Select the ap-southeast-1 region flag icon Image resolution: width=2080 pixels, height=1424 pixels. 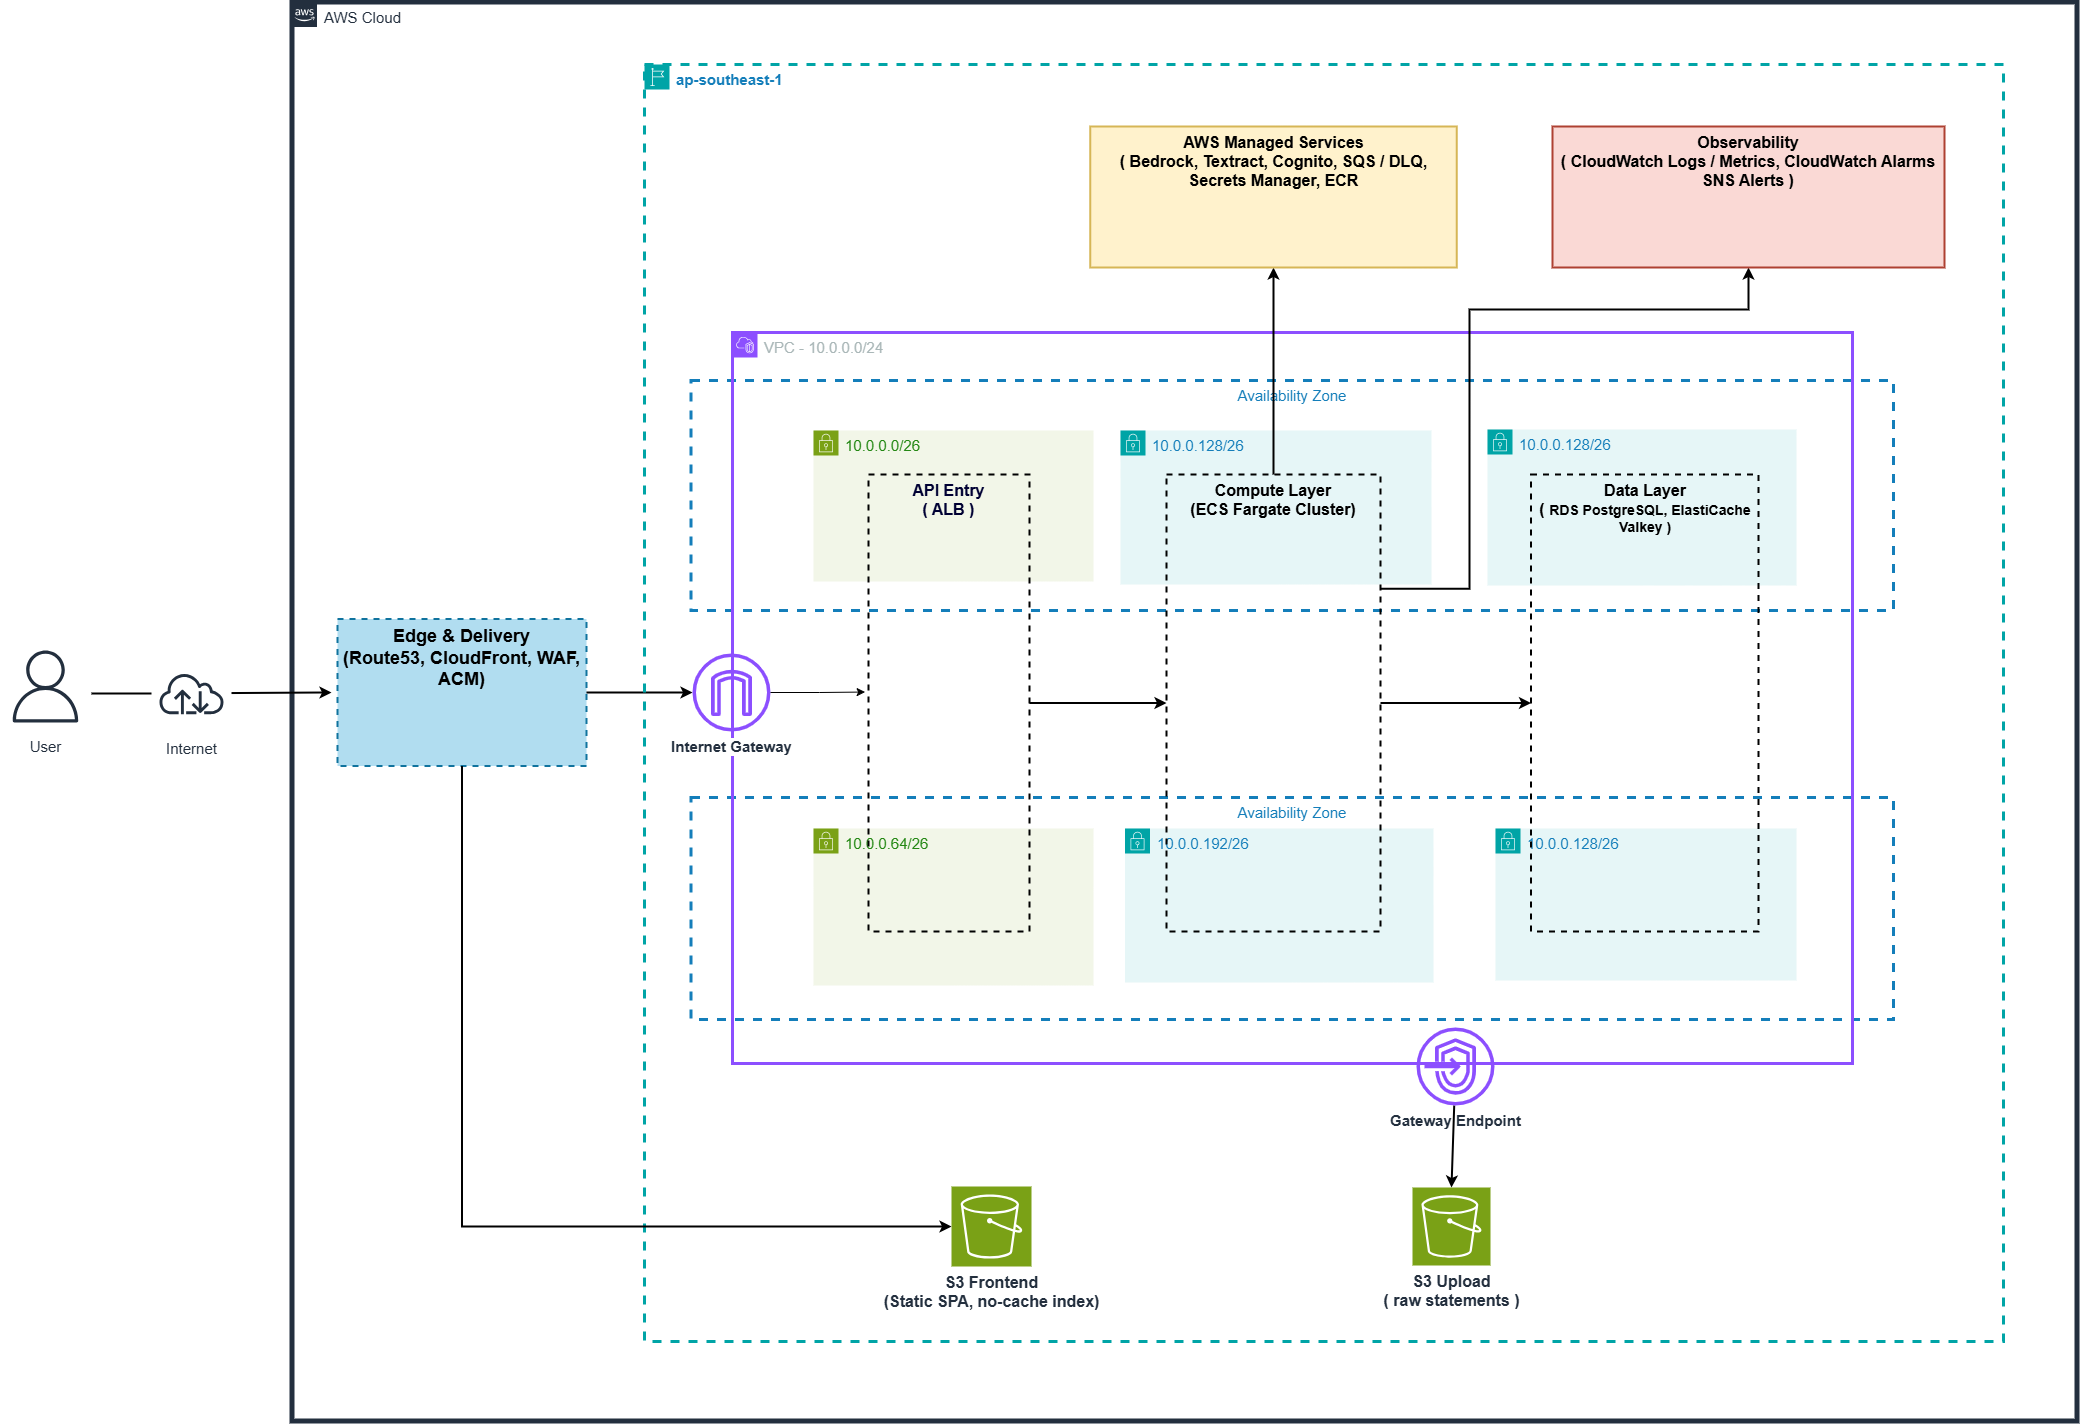click(x=657, y=76)
